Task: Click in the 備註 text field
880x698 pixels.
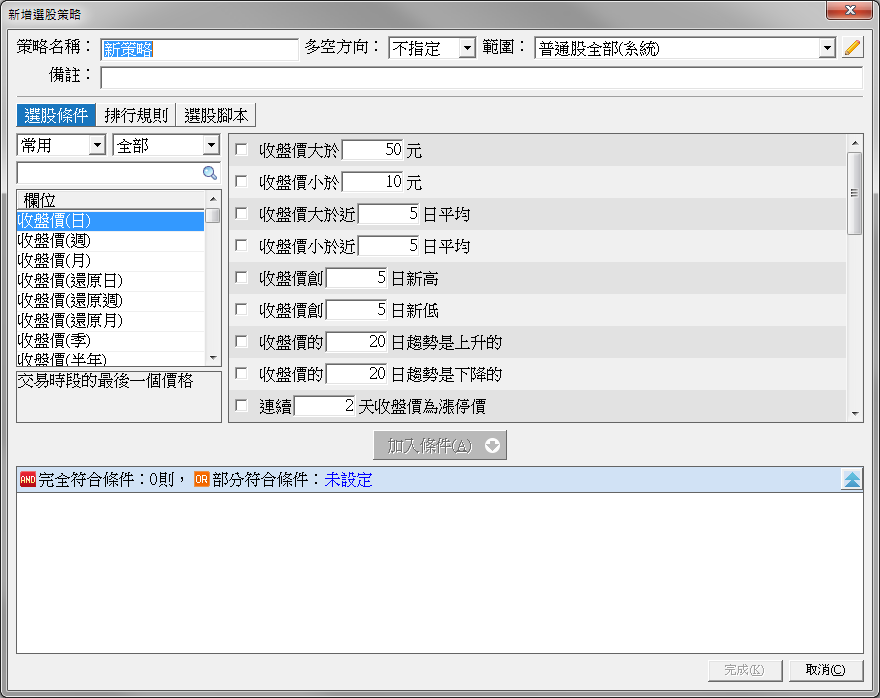Action: [480, 77]
